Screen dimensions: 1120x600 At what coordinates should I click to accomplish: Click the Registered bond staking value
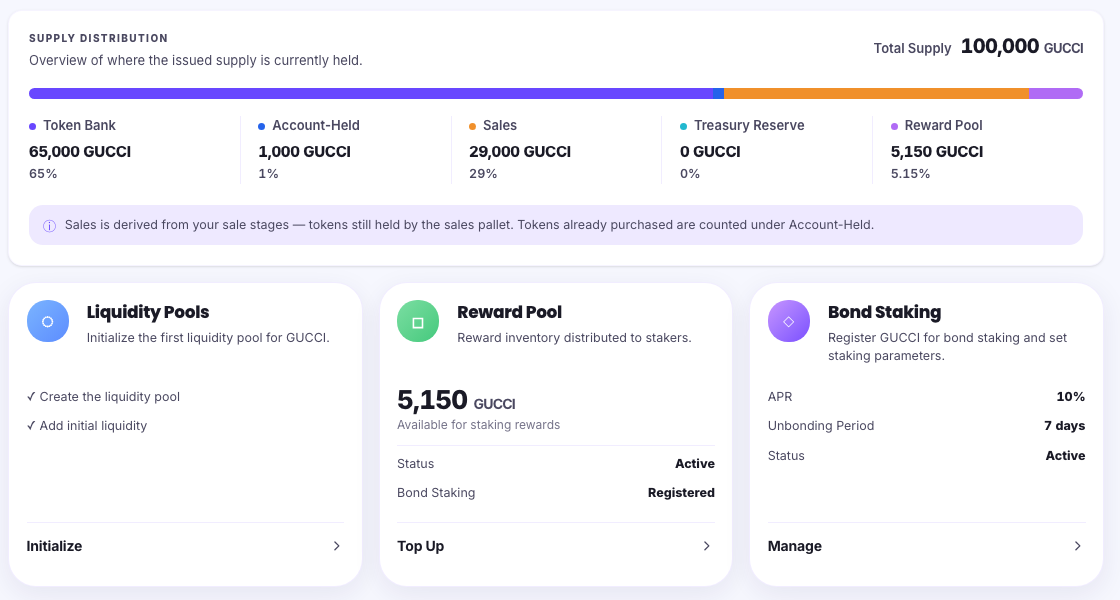coord(681,493)
